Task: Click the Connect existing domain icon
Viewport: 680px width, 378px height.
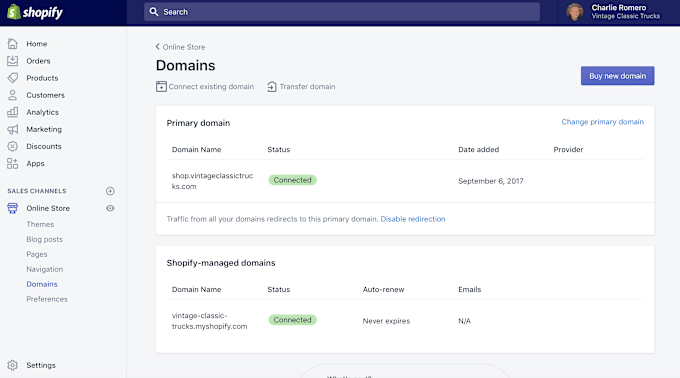Action: pos(161,86)
